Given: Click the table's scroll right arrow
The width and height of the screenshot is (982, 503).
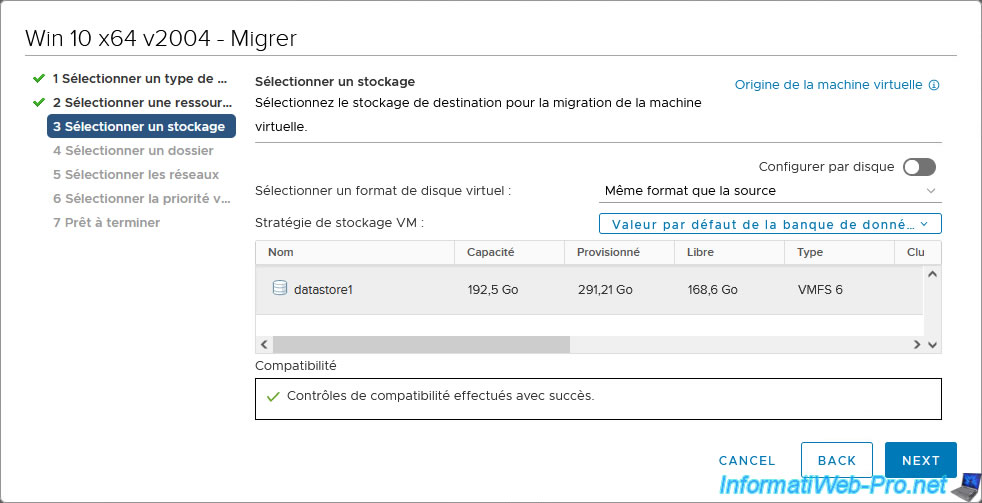Looking at the screenshot, I should point(917,345).
